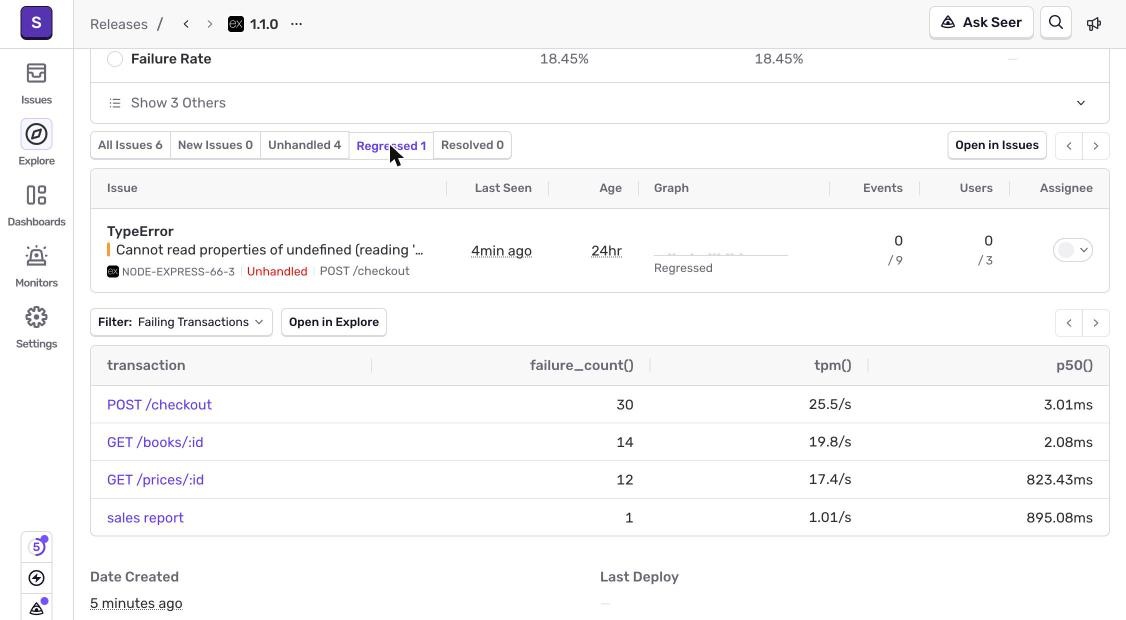This screenshot has height=620, width=1126.
Task: Open Monitors in the sidebar
Action: [x=36, y=267]
